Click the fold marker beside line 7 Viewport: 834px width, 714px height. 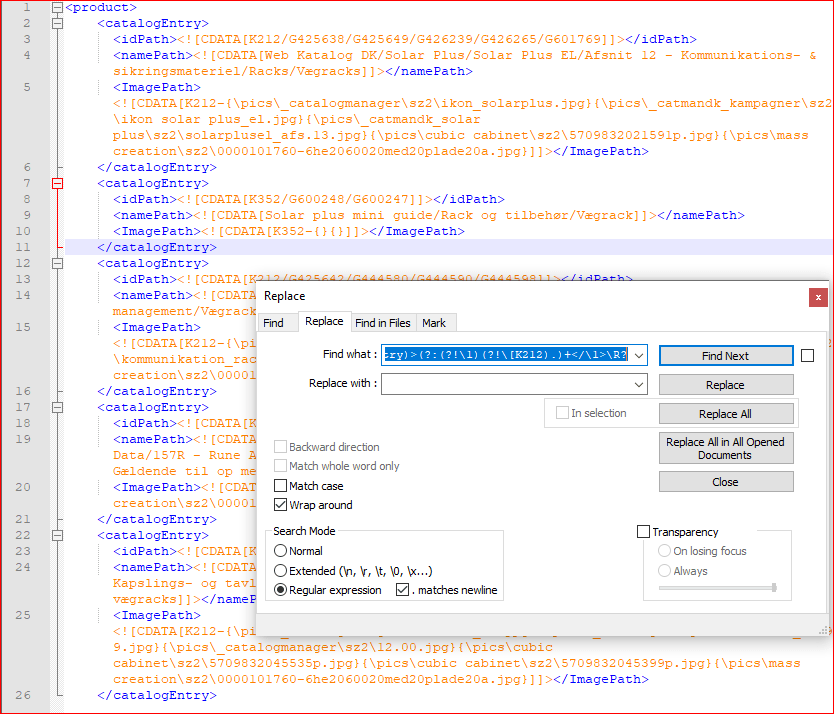[57, 183]
